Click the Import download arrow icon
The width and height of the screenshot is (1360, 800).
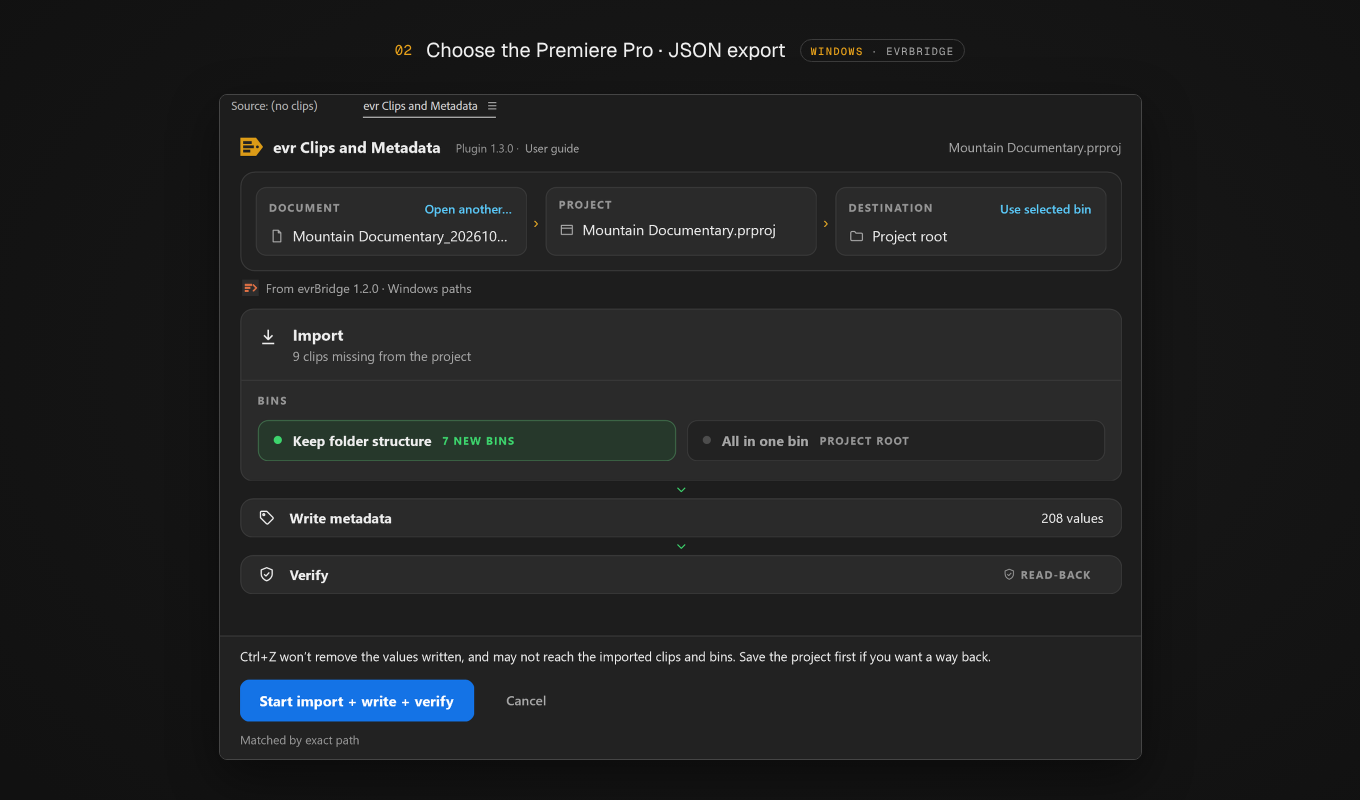[x=268, y=337]
